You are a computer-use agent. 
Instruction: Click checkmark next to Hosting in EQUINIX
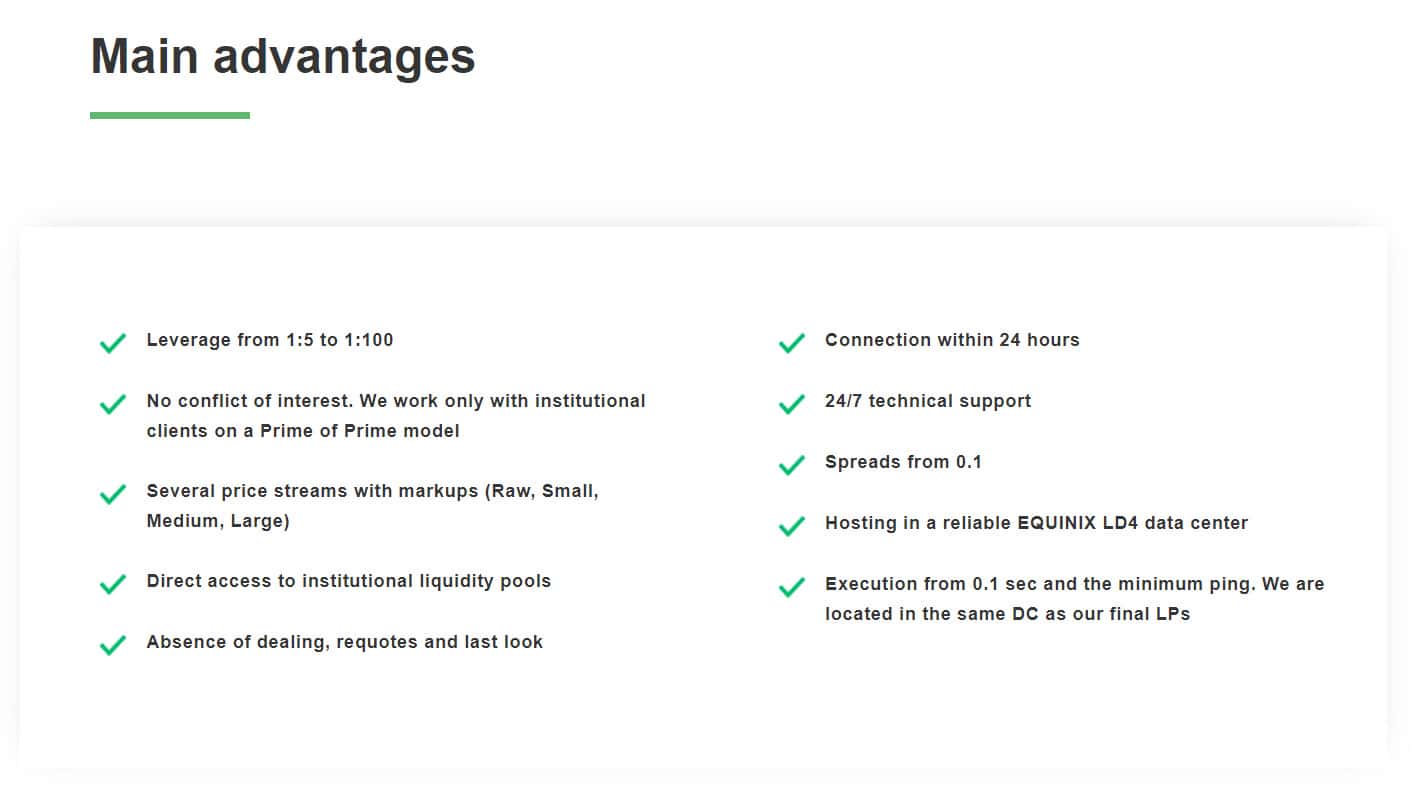[791, 526]
